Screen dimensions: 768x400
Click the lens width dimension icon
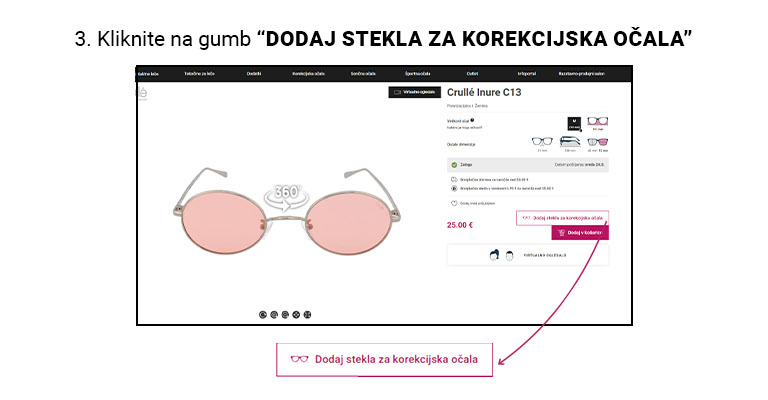598,142
